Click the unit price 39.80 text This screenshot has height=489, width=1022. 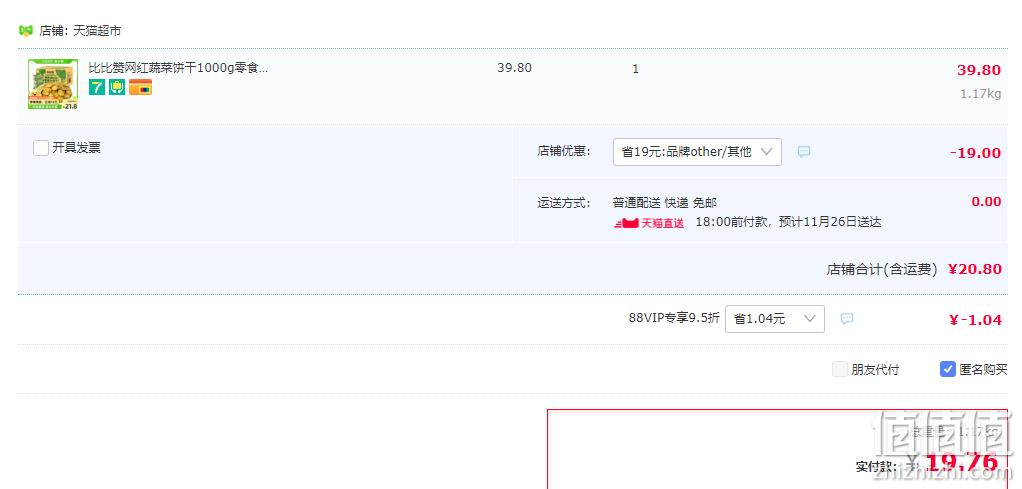(x=514, y=68)
